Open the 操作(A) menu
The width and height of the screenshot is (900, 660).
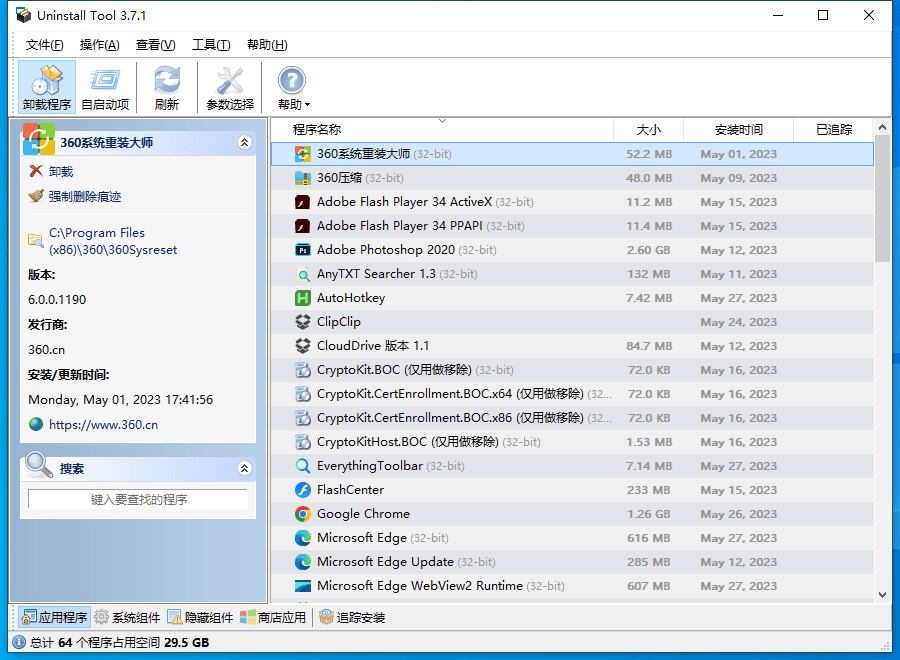coord(99,45)
